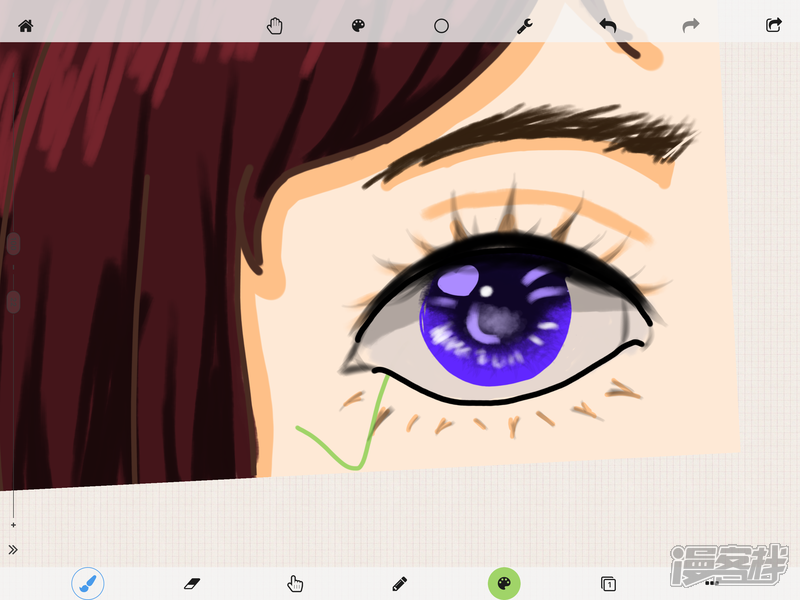Share or export the drawing
Screen dimensions: 800x600
[773, 25]
